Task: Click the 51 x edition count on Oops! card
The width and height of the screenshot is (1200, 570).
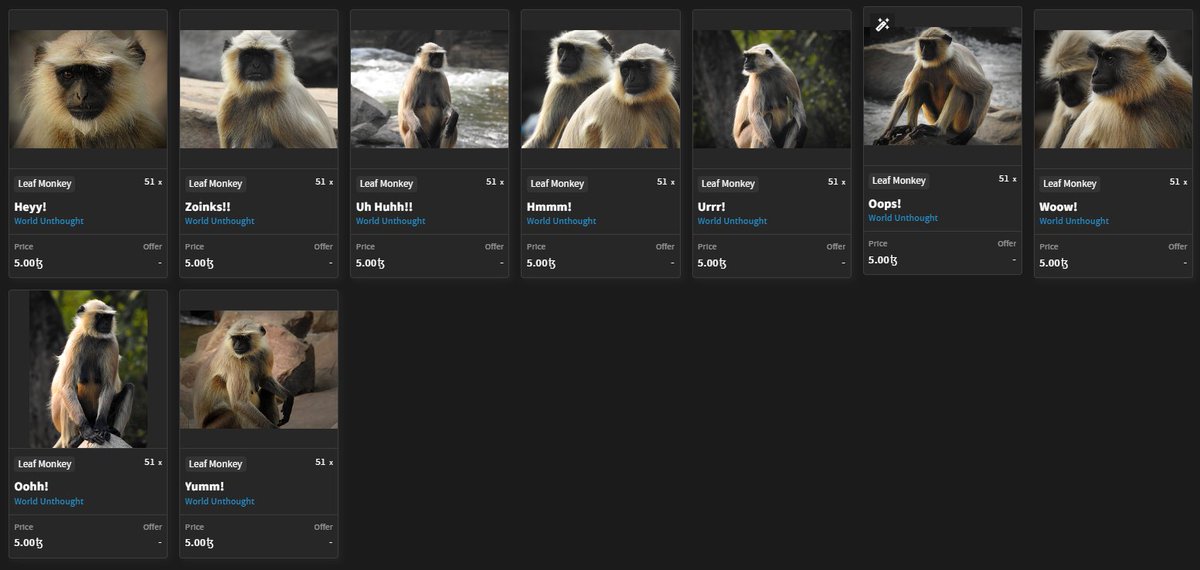Action: [1008, 179]
